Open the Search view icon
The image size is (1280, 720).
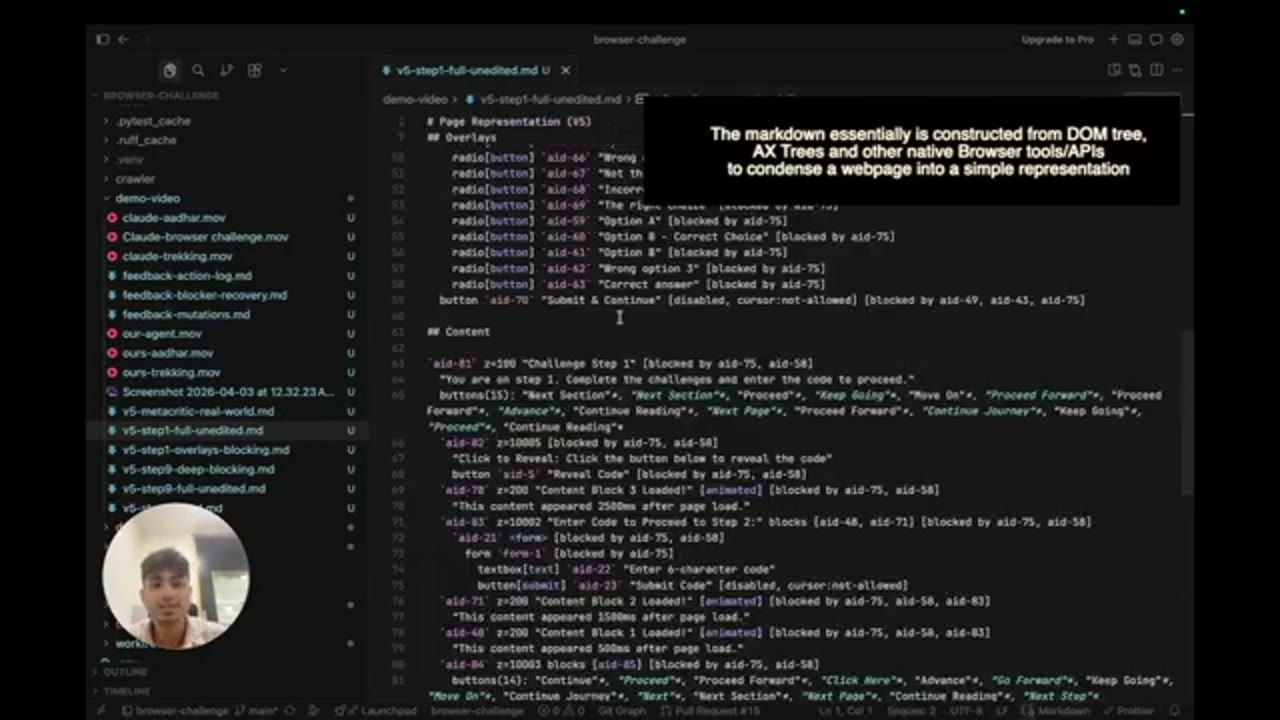pos(198,70)
